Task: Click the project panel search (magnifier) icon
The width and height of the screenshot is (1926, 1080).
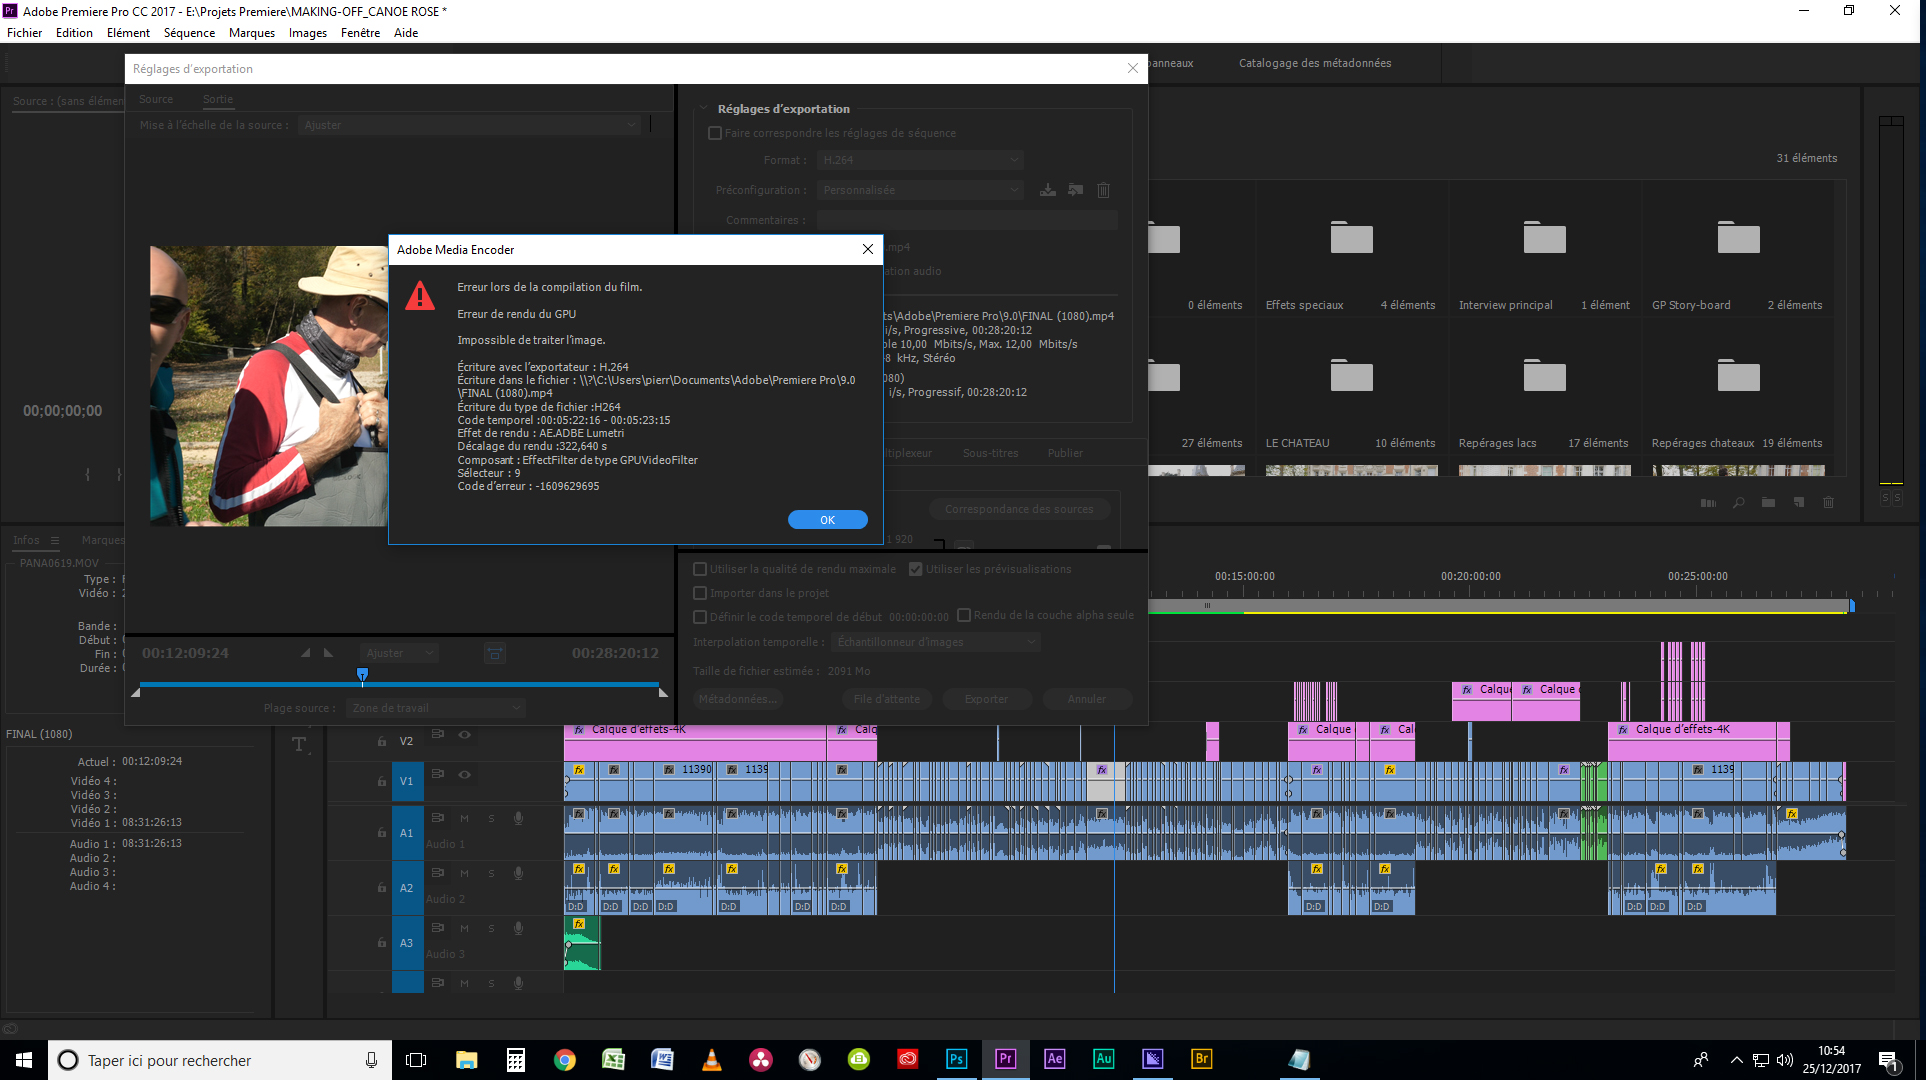Action: (1738, 502)
